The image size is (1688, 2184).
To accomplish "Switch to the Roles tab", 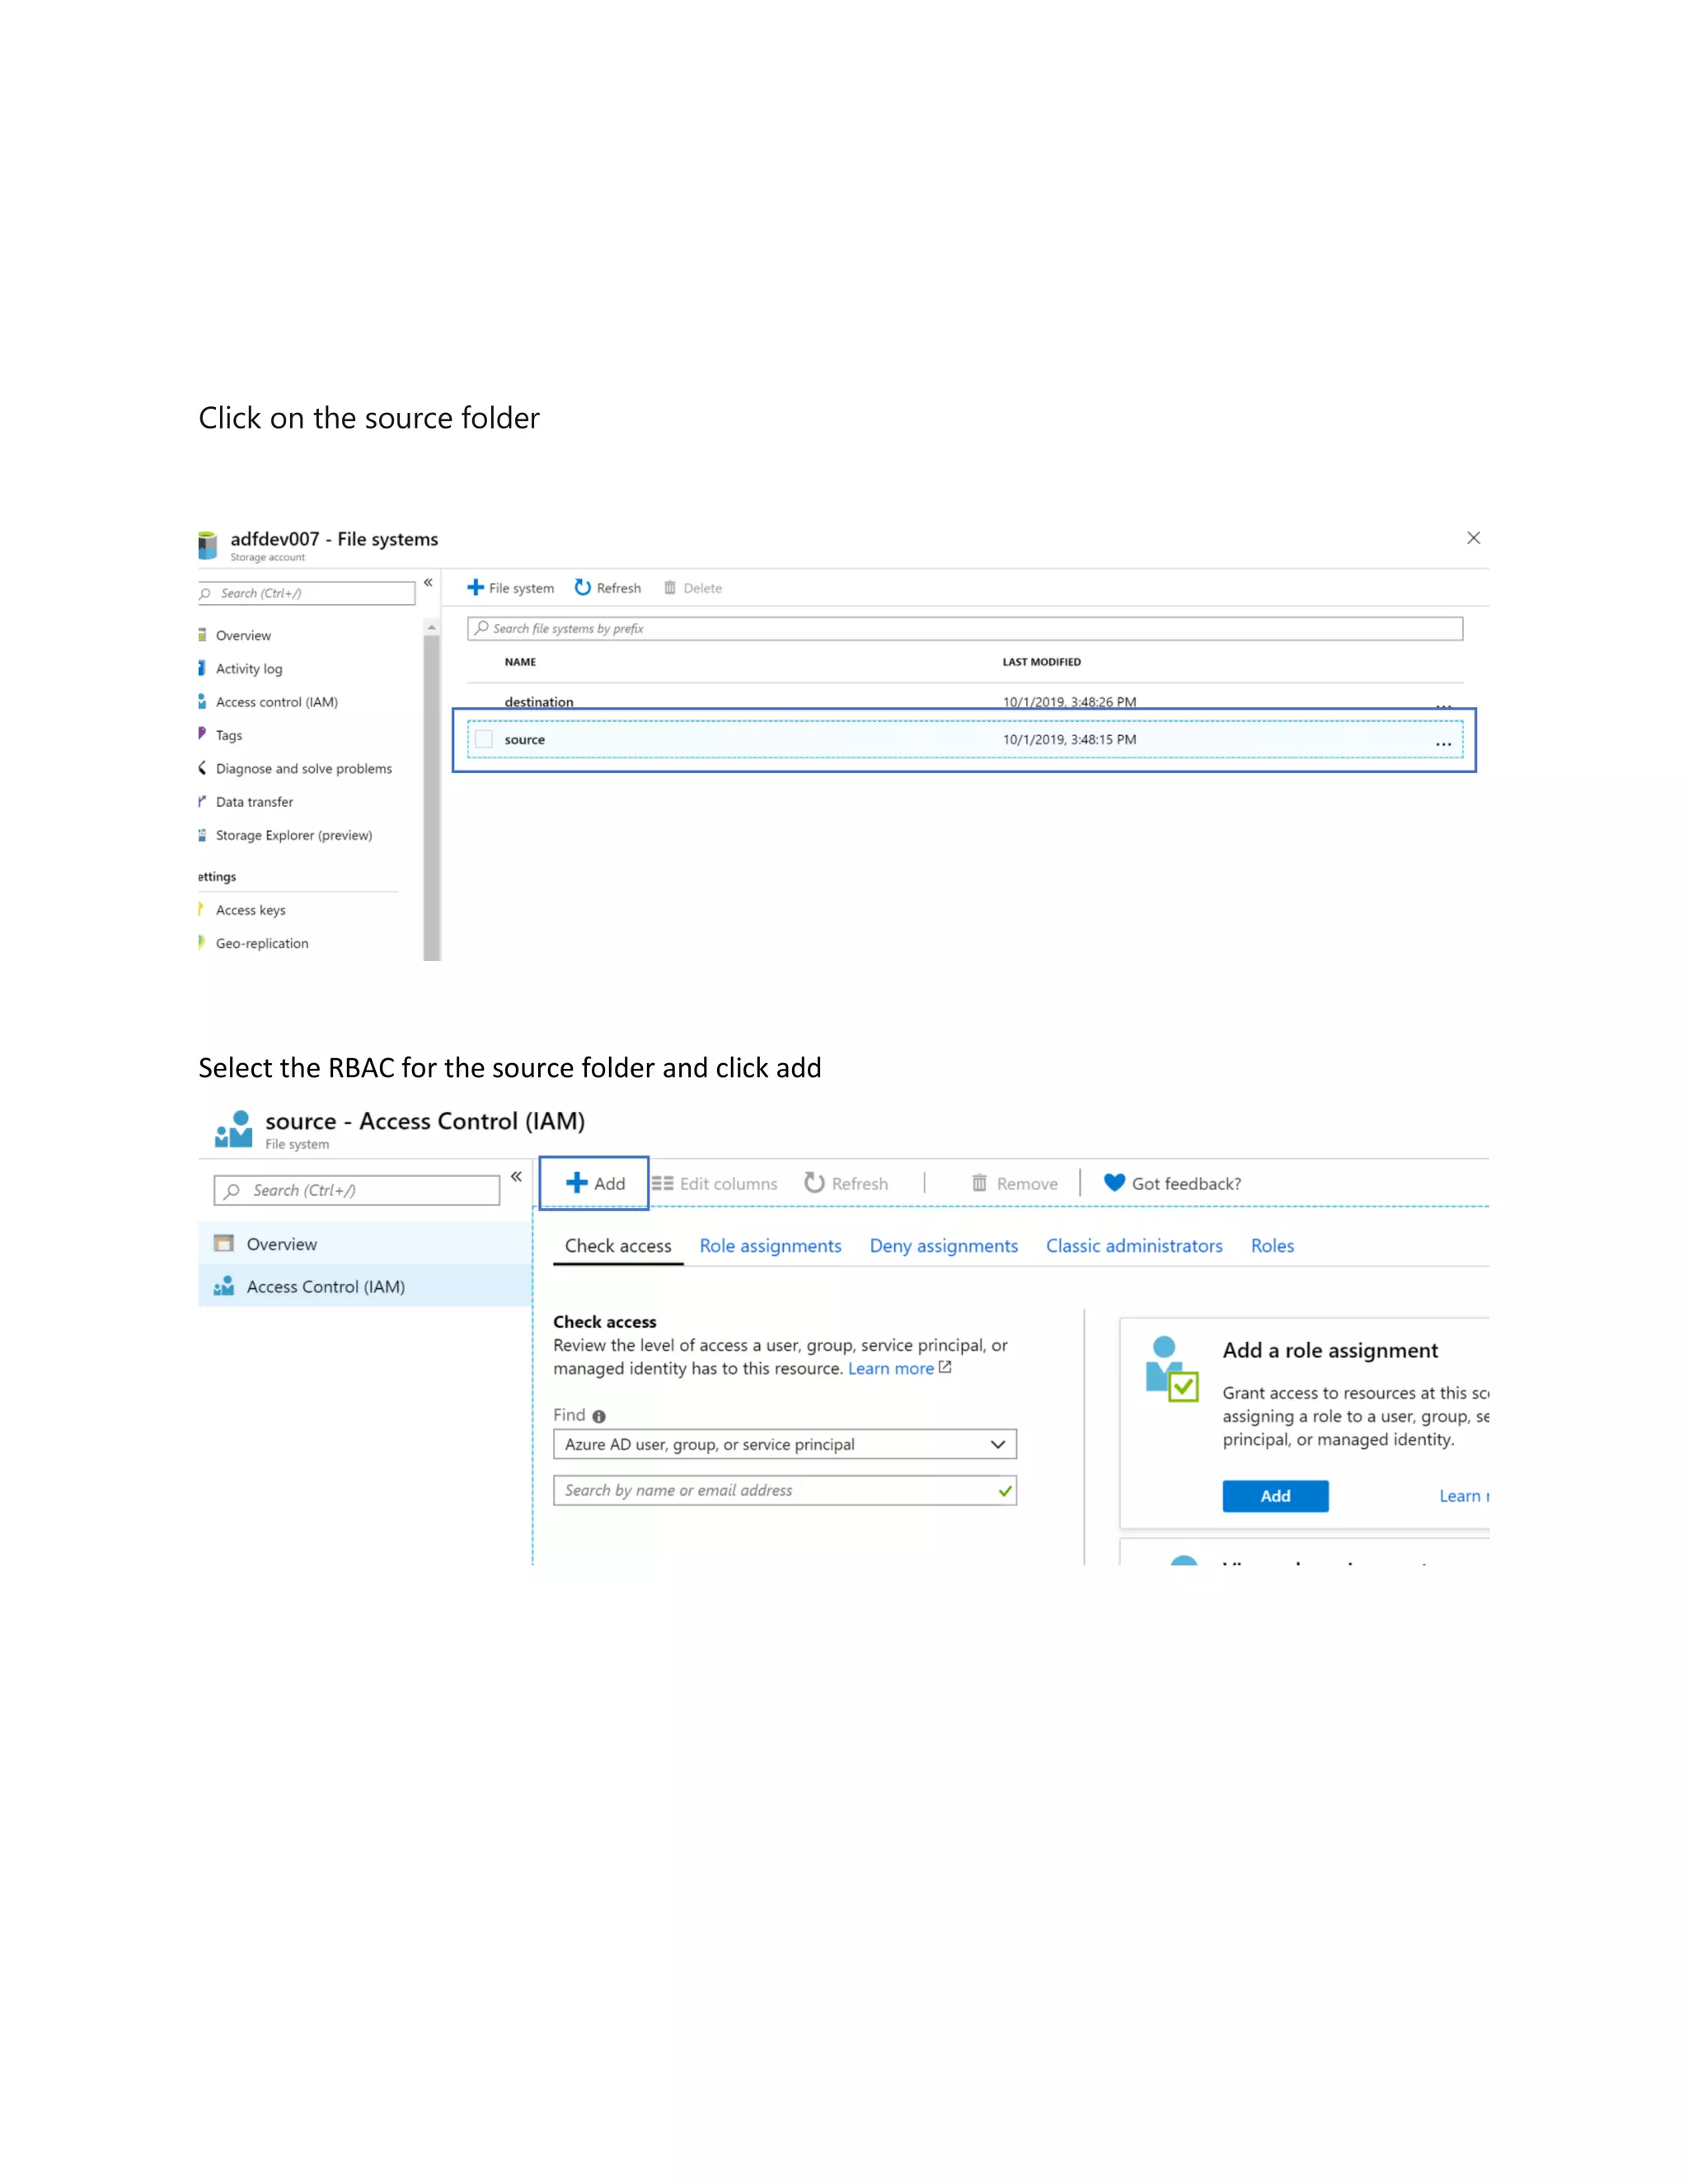I will 1272,1246.
